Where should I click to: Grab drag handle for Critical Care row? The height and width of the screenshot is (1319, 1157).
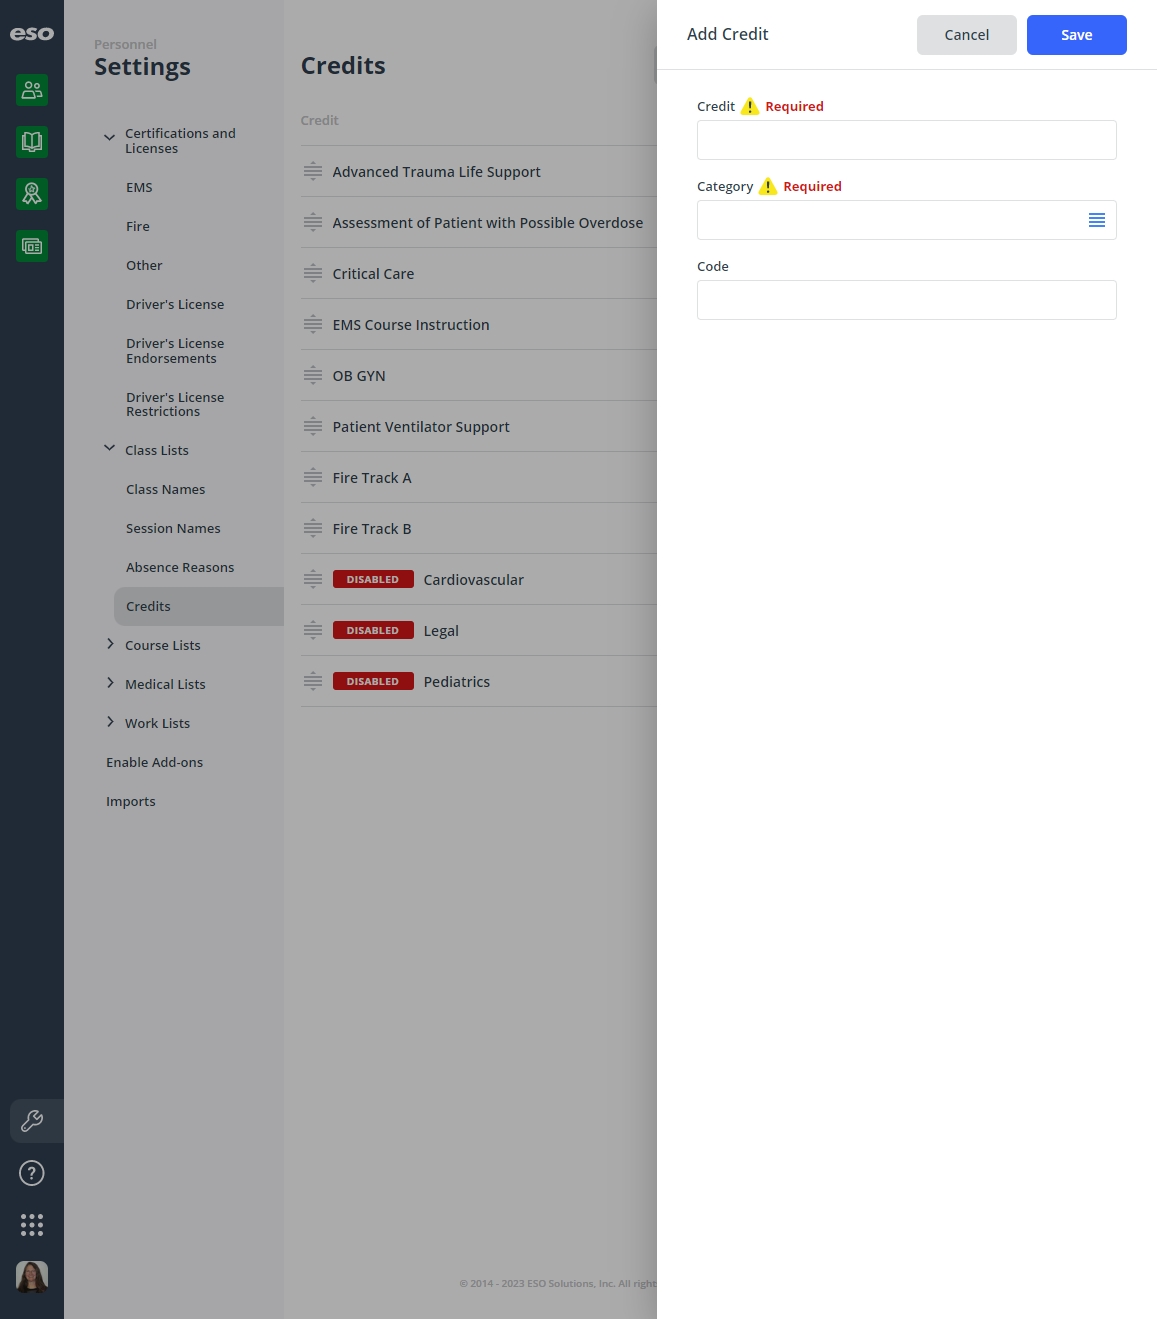click(313, 274)
